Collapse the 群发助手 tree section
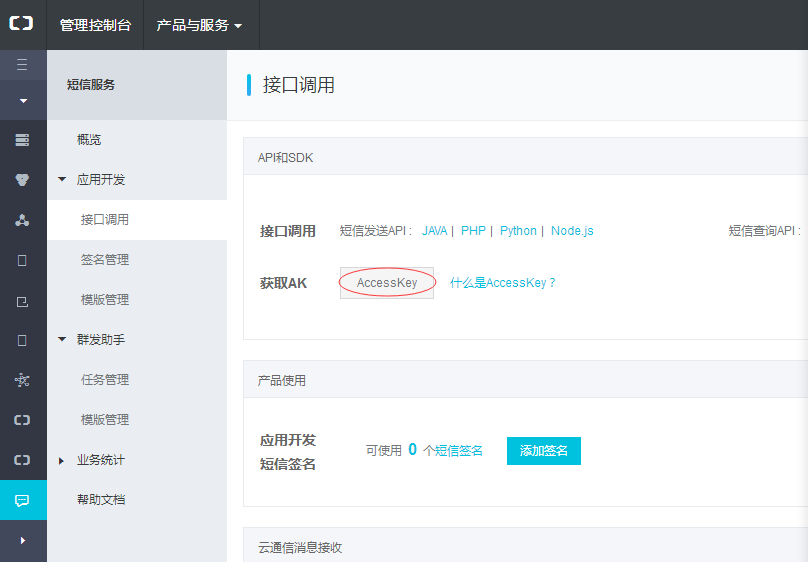Image resolution: width=808 pixels, height=562 pixels. [62, 340]
